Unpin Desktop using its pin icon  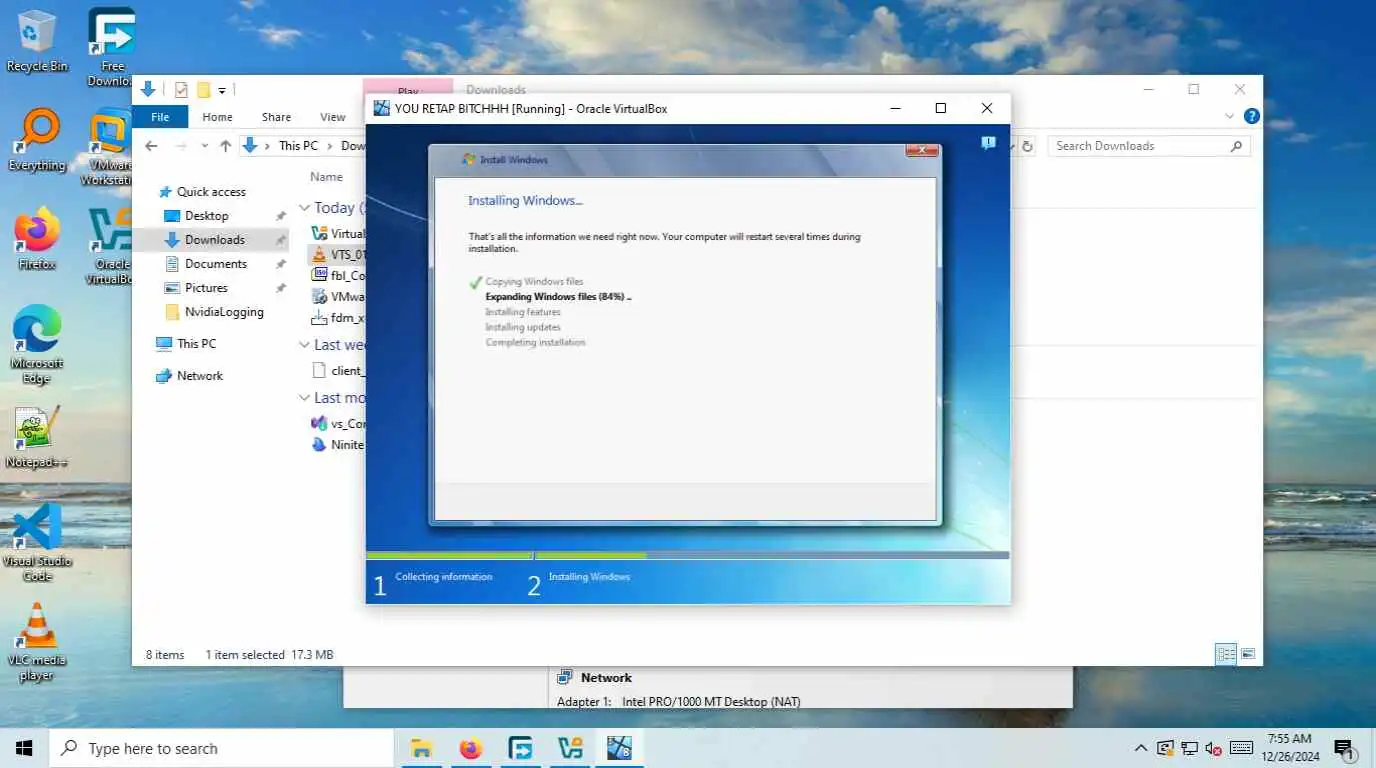point(280,216)
